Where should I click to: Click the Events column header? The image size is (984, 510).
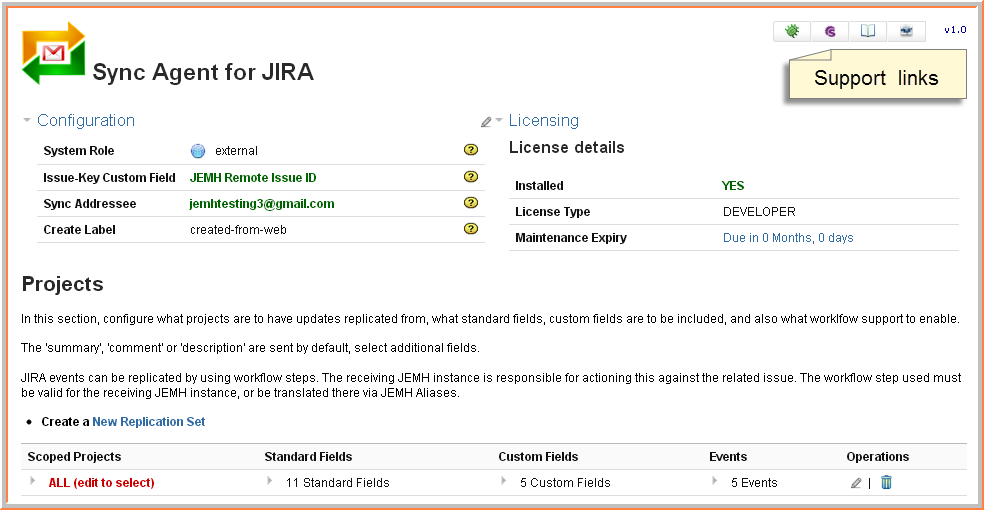click(728, 457)
